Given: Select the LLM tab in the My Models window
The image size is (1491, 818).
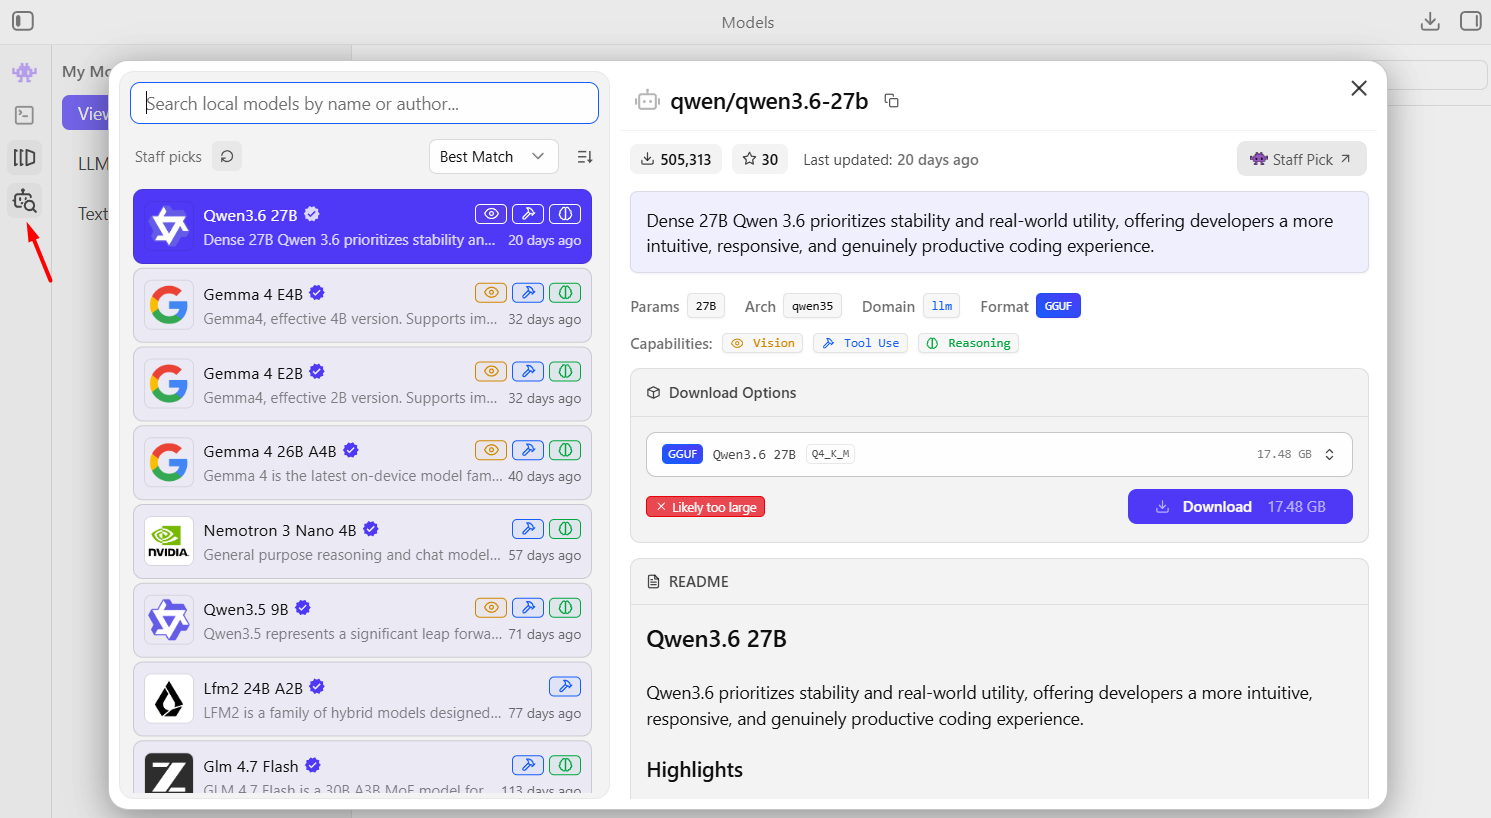Looking at the screenshot, I should 93,163.
